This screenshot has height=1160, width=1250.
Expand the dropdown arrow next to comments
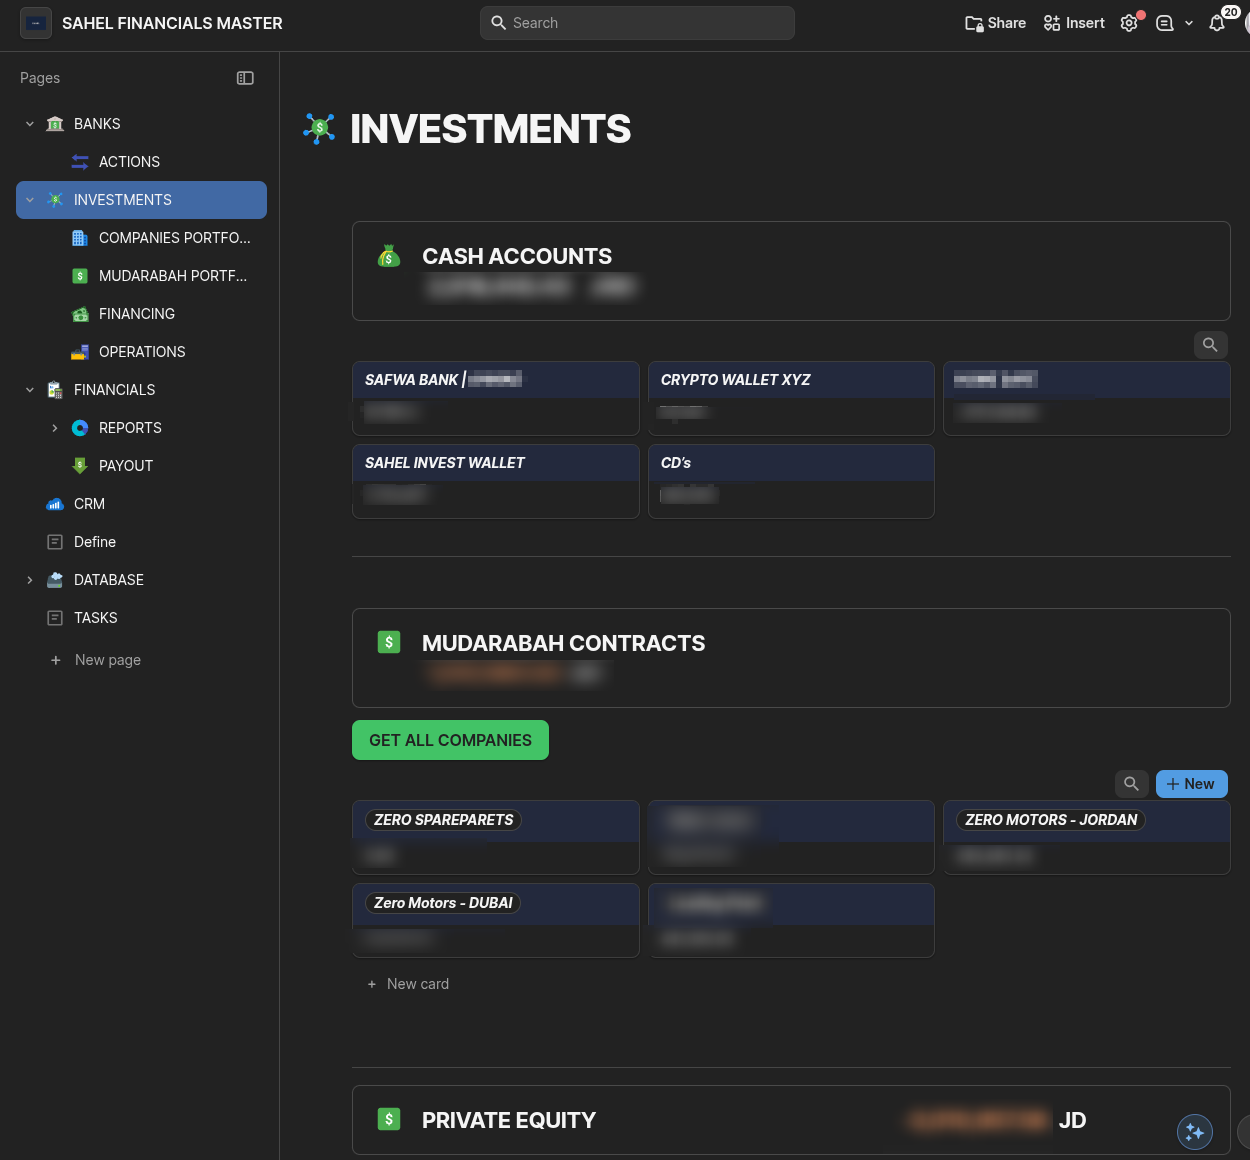pyautogui.click(x=1189, y=23)
